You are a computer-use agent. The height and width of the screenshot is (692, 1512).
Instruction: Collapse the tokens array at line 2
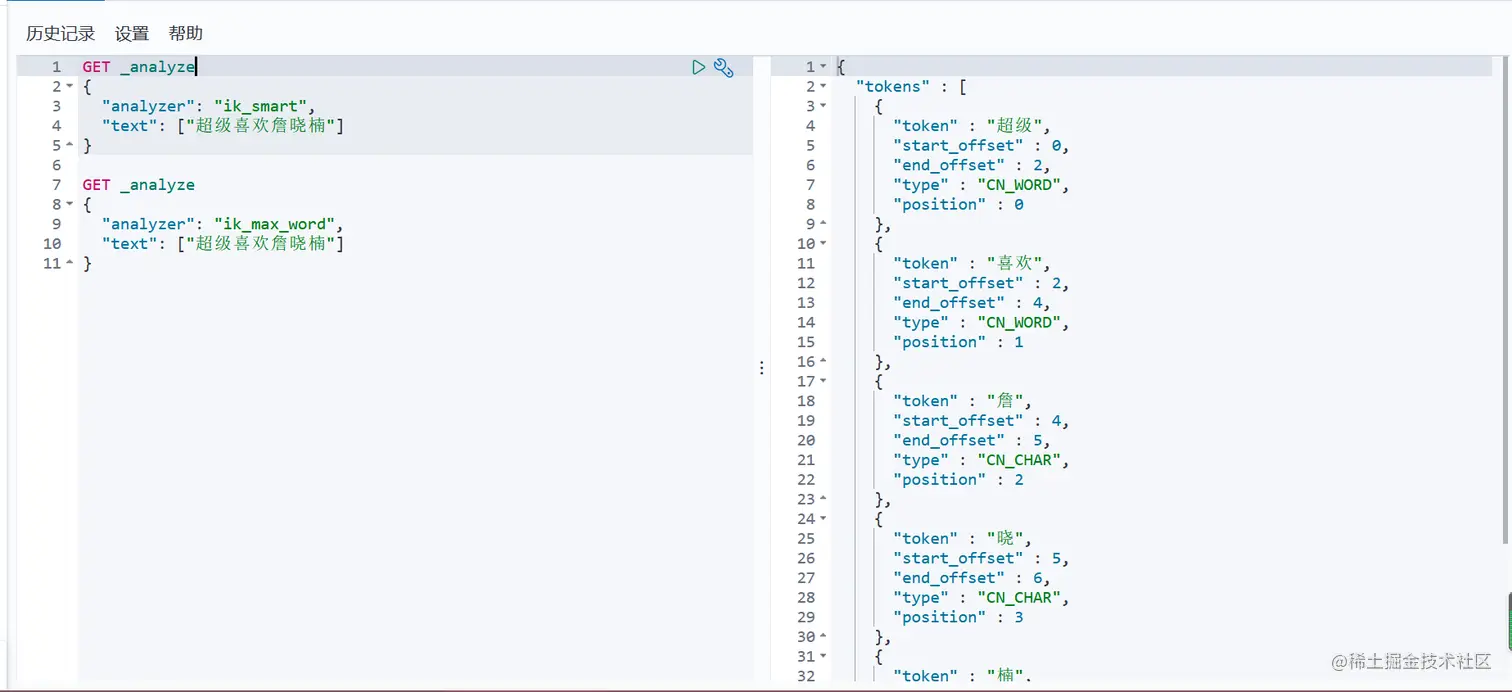coord(823,87)
